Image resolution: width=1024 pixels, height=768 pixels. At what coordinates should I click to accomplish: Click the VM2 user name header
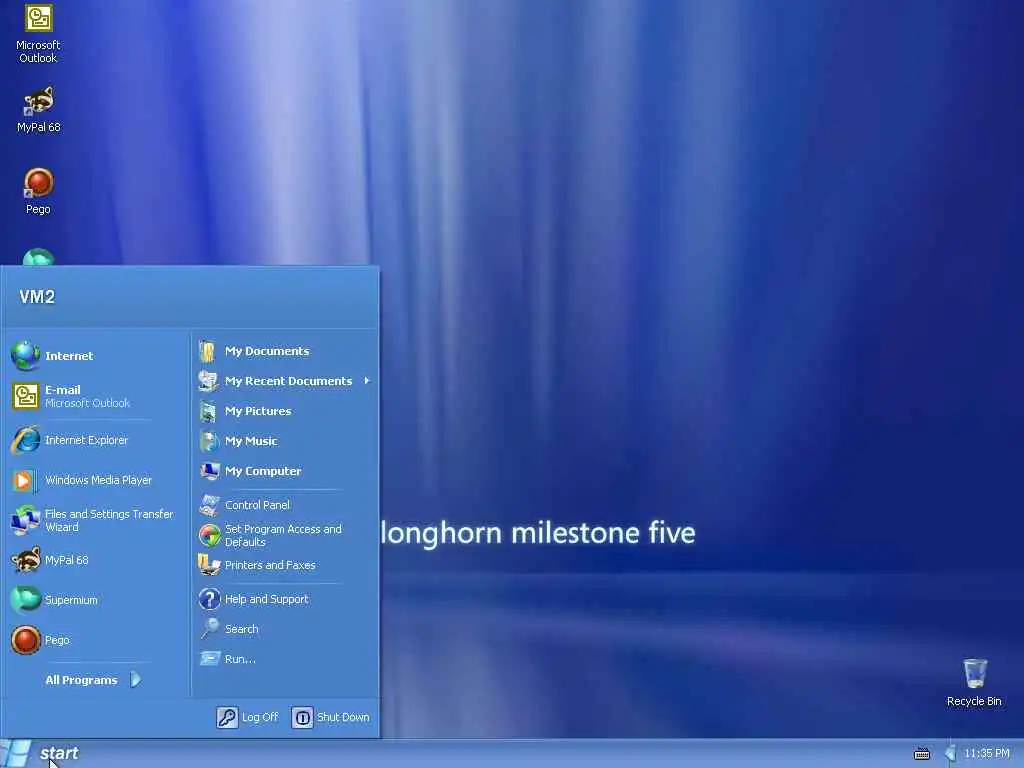(x=37, y=297)
